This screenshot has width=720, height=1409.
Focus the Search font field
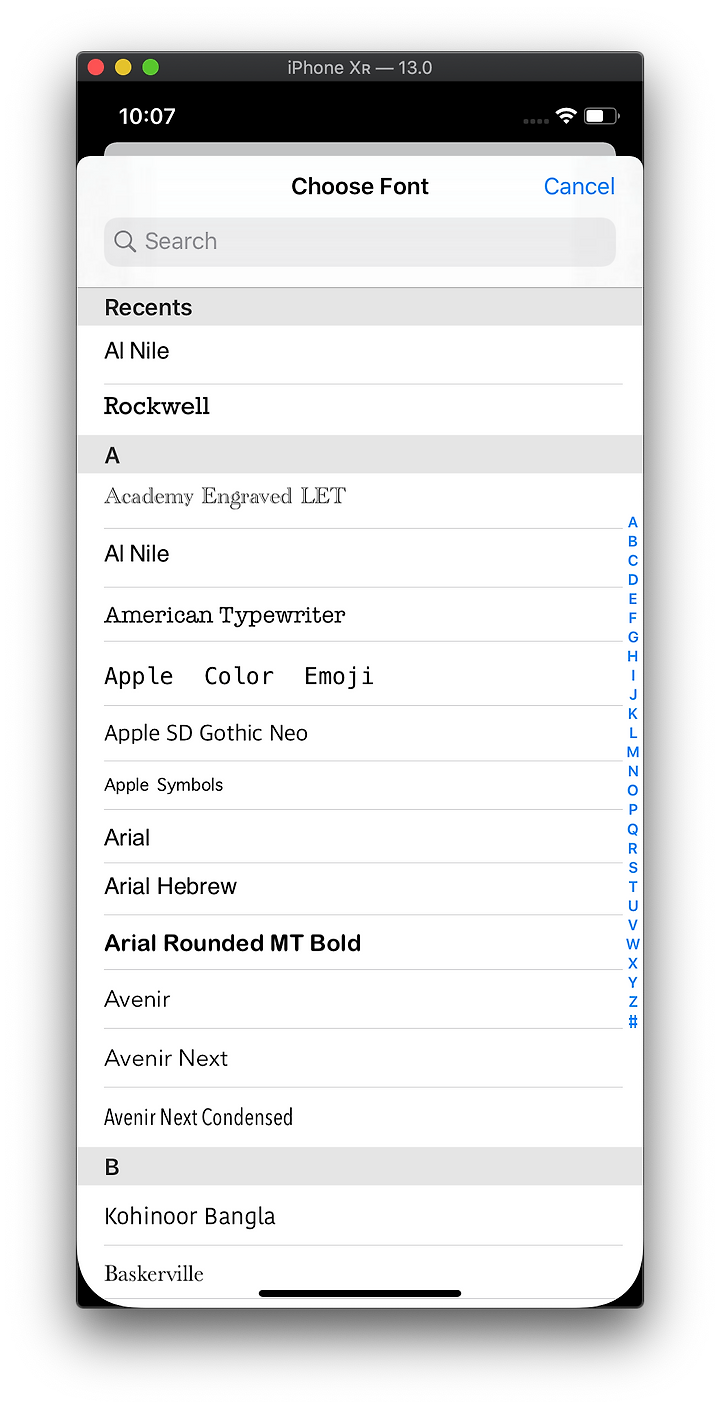tap(360, 242)
